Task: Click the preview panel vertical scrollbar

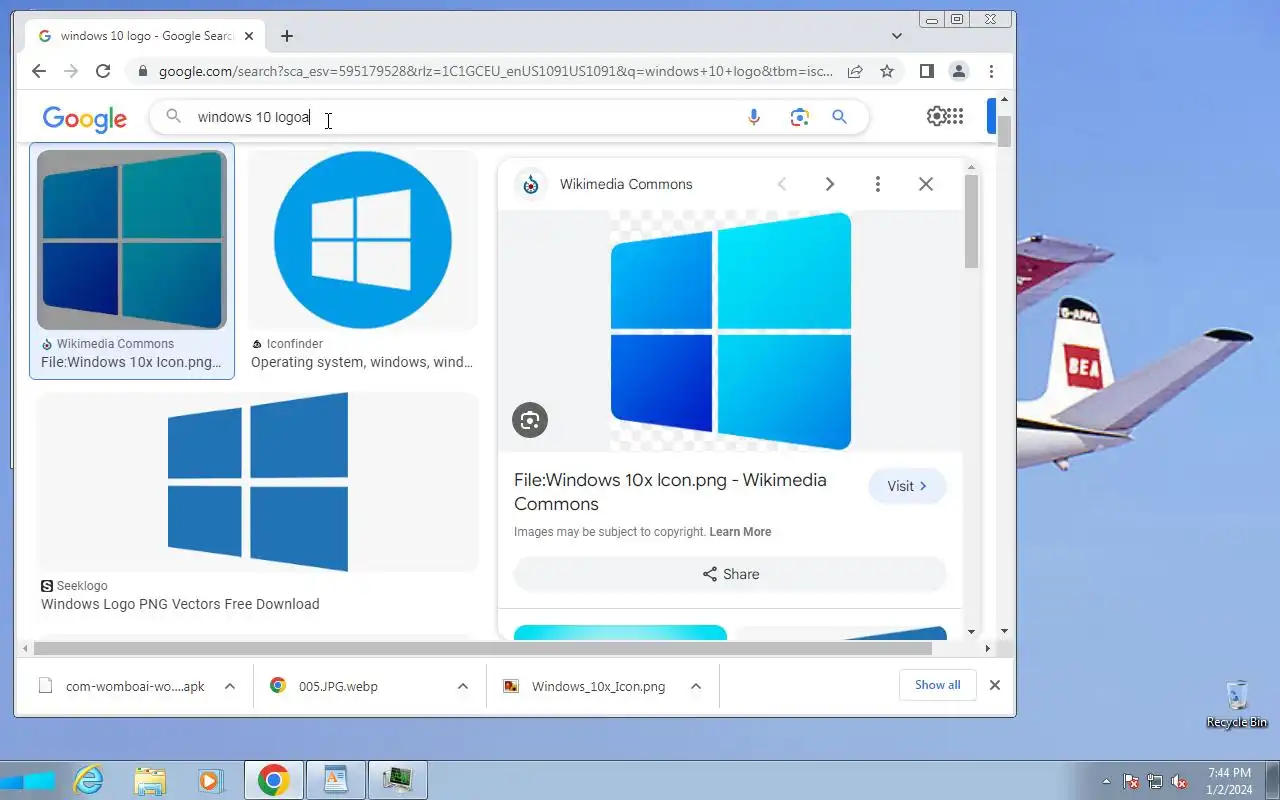Action: [971, 222]
